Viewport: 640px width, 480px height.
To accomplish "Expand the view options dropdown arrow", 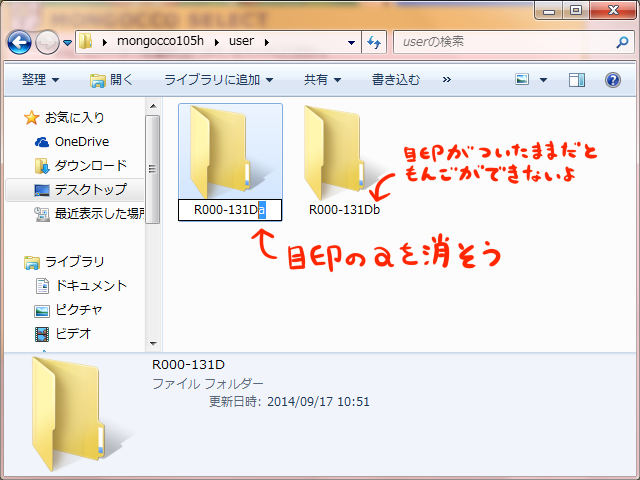I will pos(543,79).
